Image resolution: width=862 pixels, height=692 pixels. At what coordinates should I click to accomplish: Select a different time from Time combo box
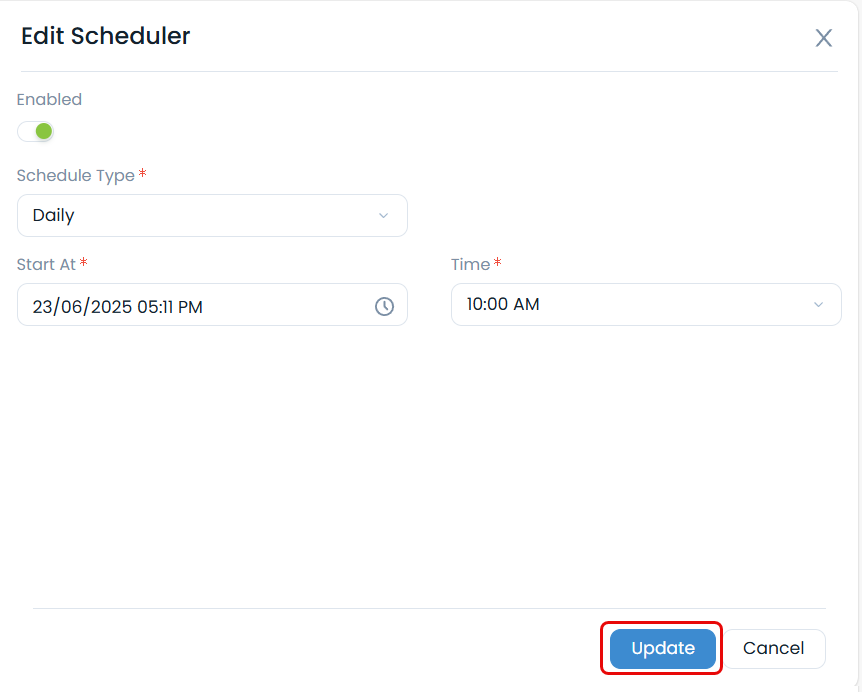point(646,304)
